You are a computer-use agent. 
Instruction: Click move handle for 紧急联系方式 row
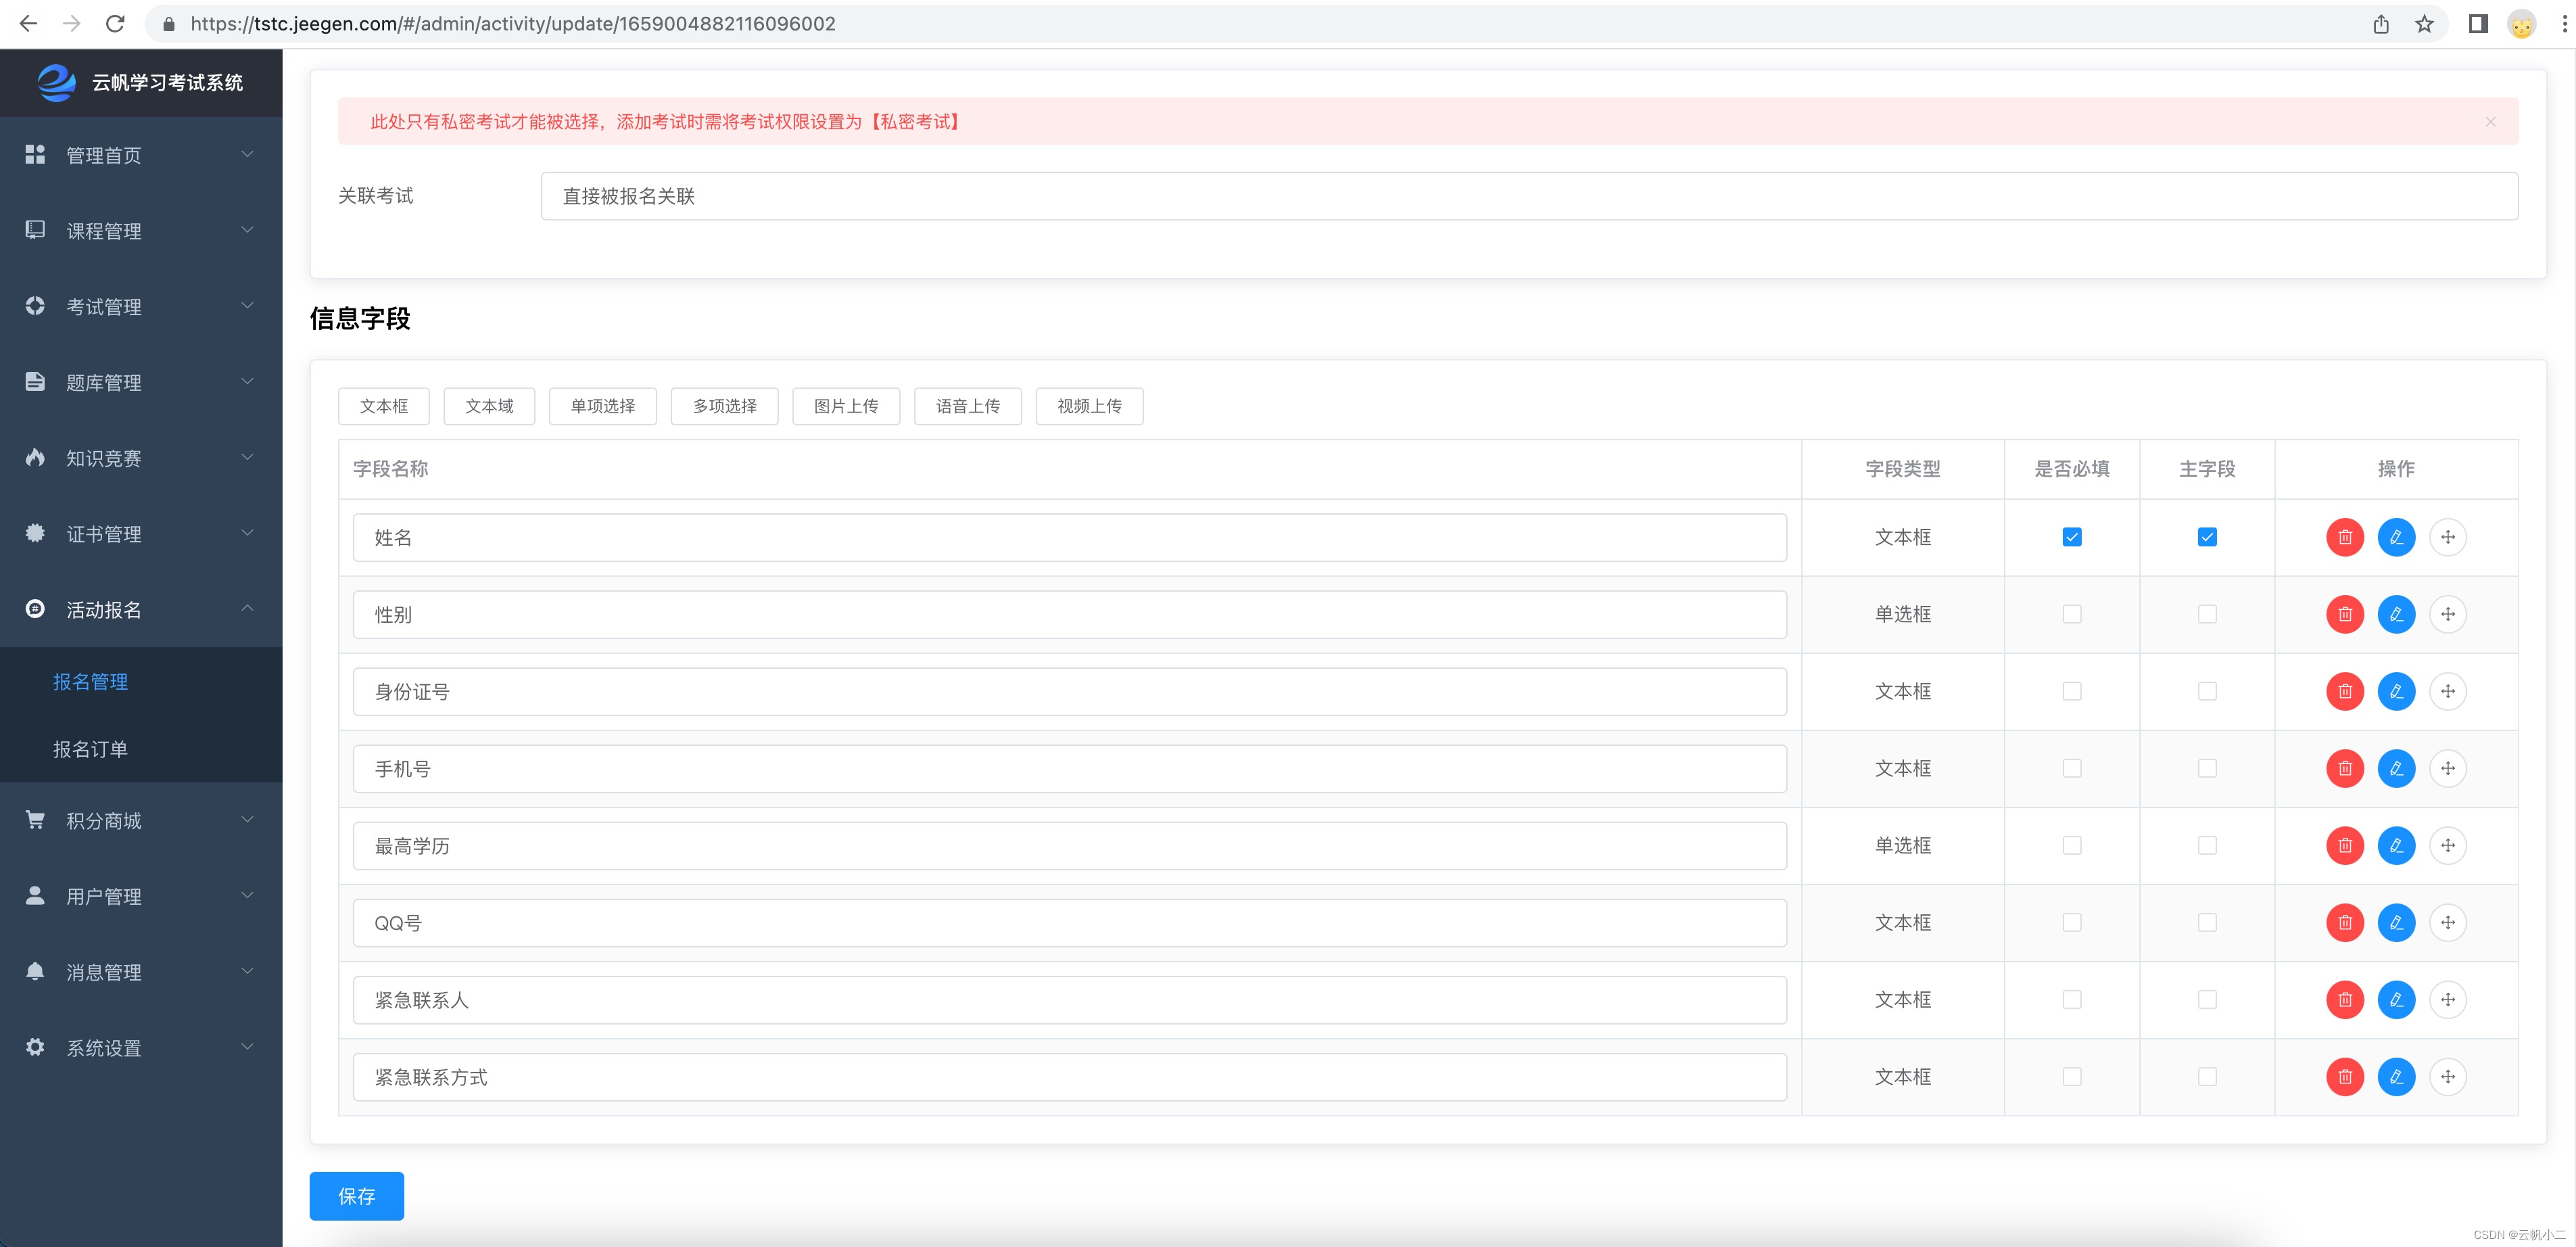click(x=2447, y=1076)
